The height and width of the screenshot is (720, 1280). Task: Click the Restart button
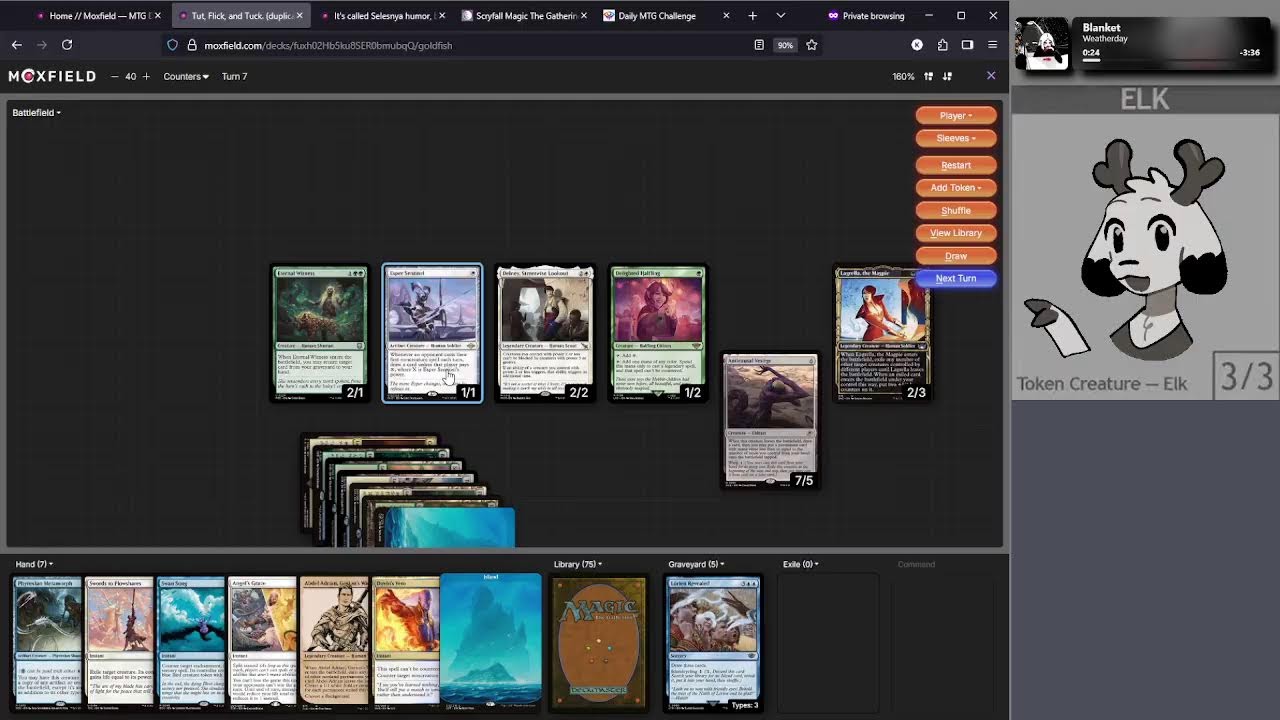click(x=956, y=165)
